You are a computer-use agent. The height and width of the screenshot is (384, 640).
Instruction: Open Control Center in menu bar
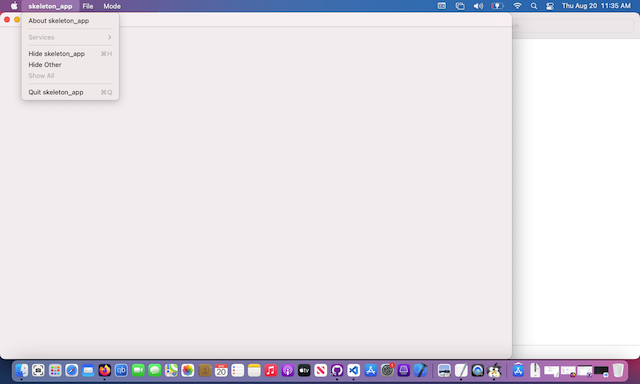click(x=550, y=6)
